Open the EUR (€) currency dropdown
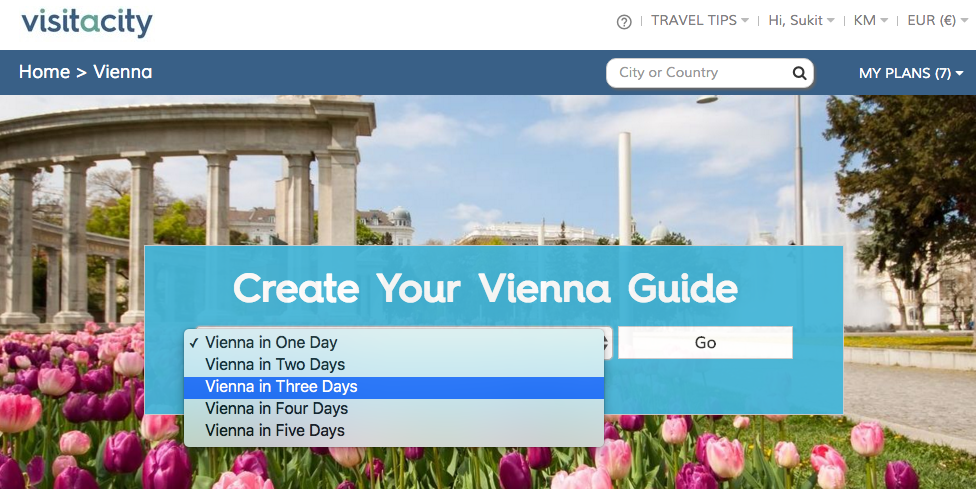This screenshot has width=976, height=489. [937, 21]
